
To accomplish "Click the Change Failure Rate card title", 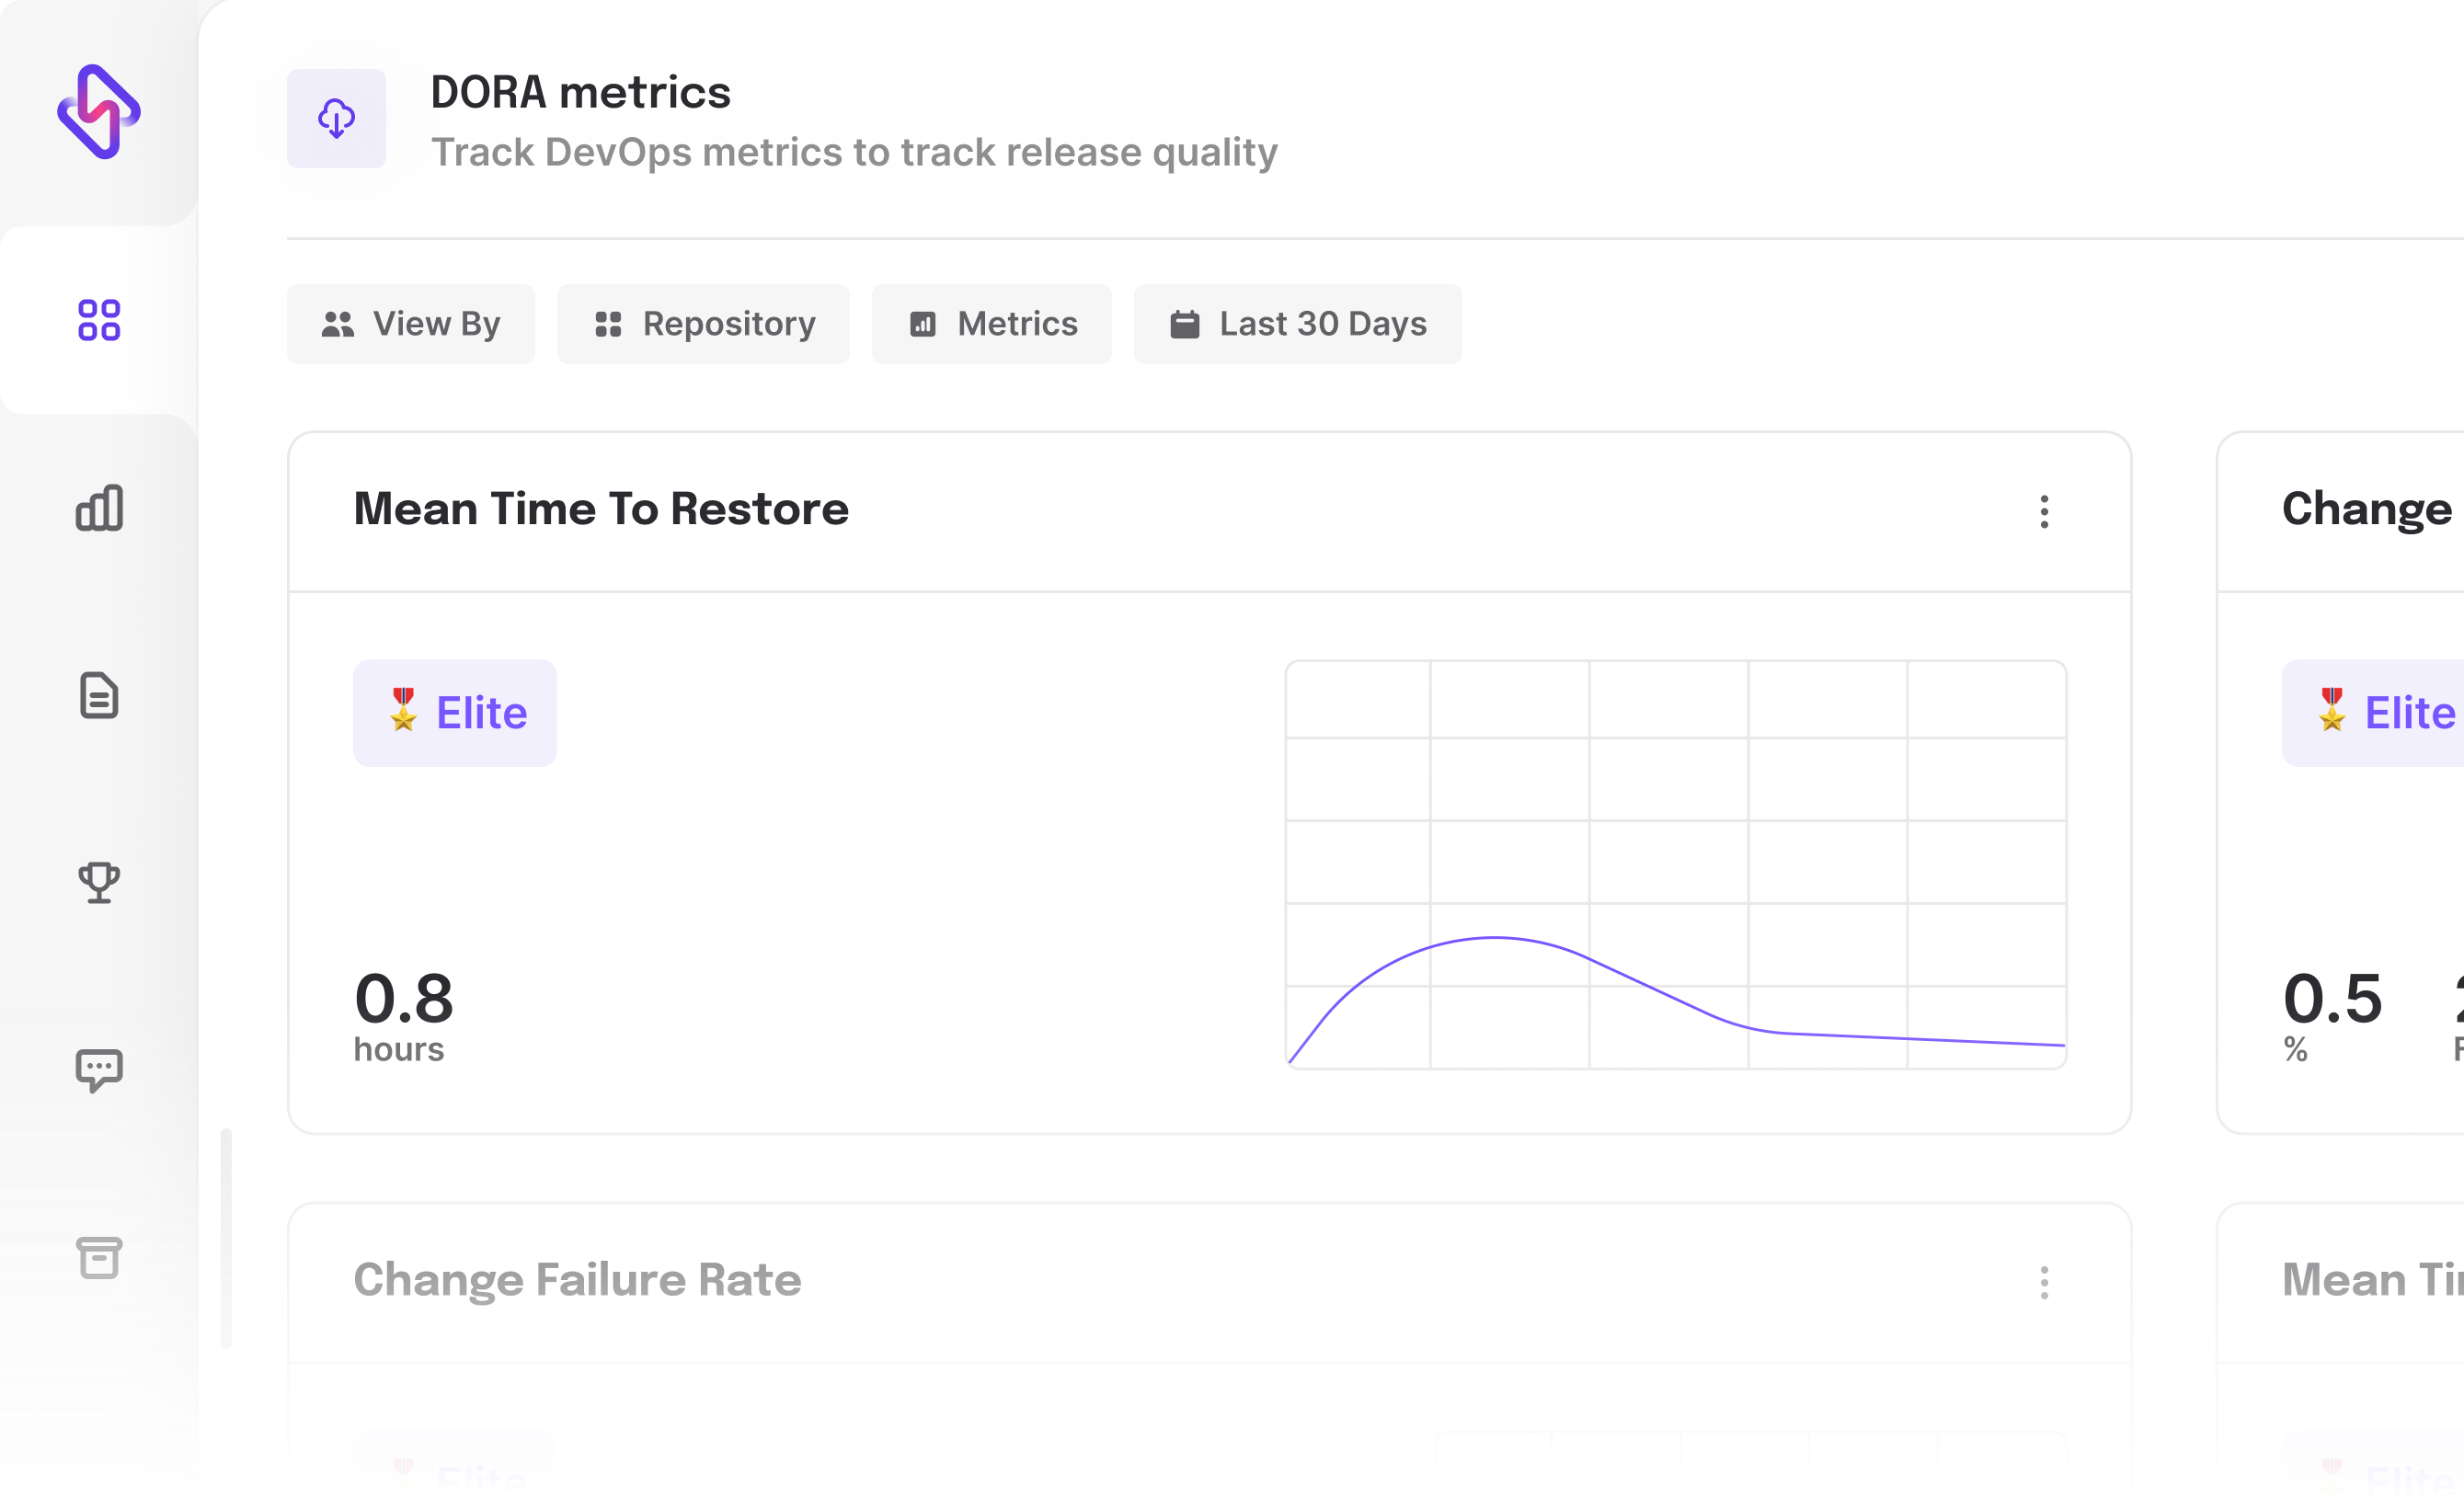I will coord(577,1280).
